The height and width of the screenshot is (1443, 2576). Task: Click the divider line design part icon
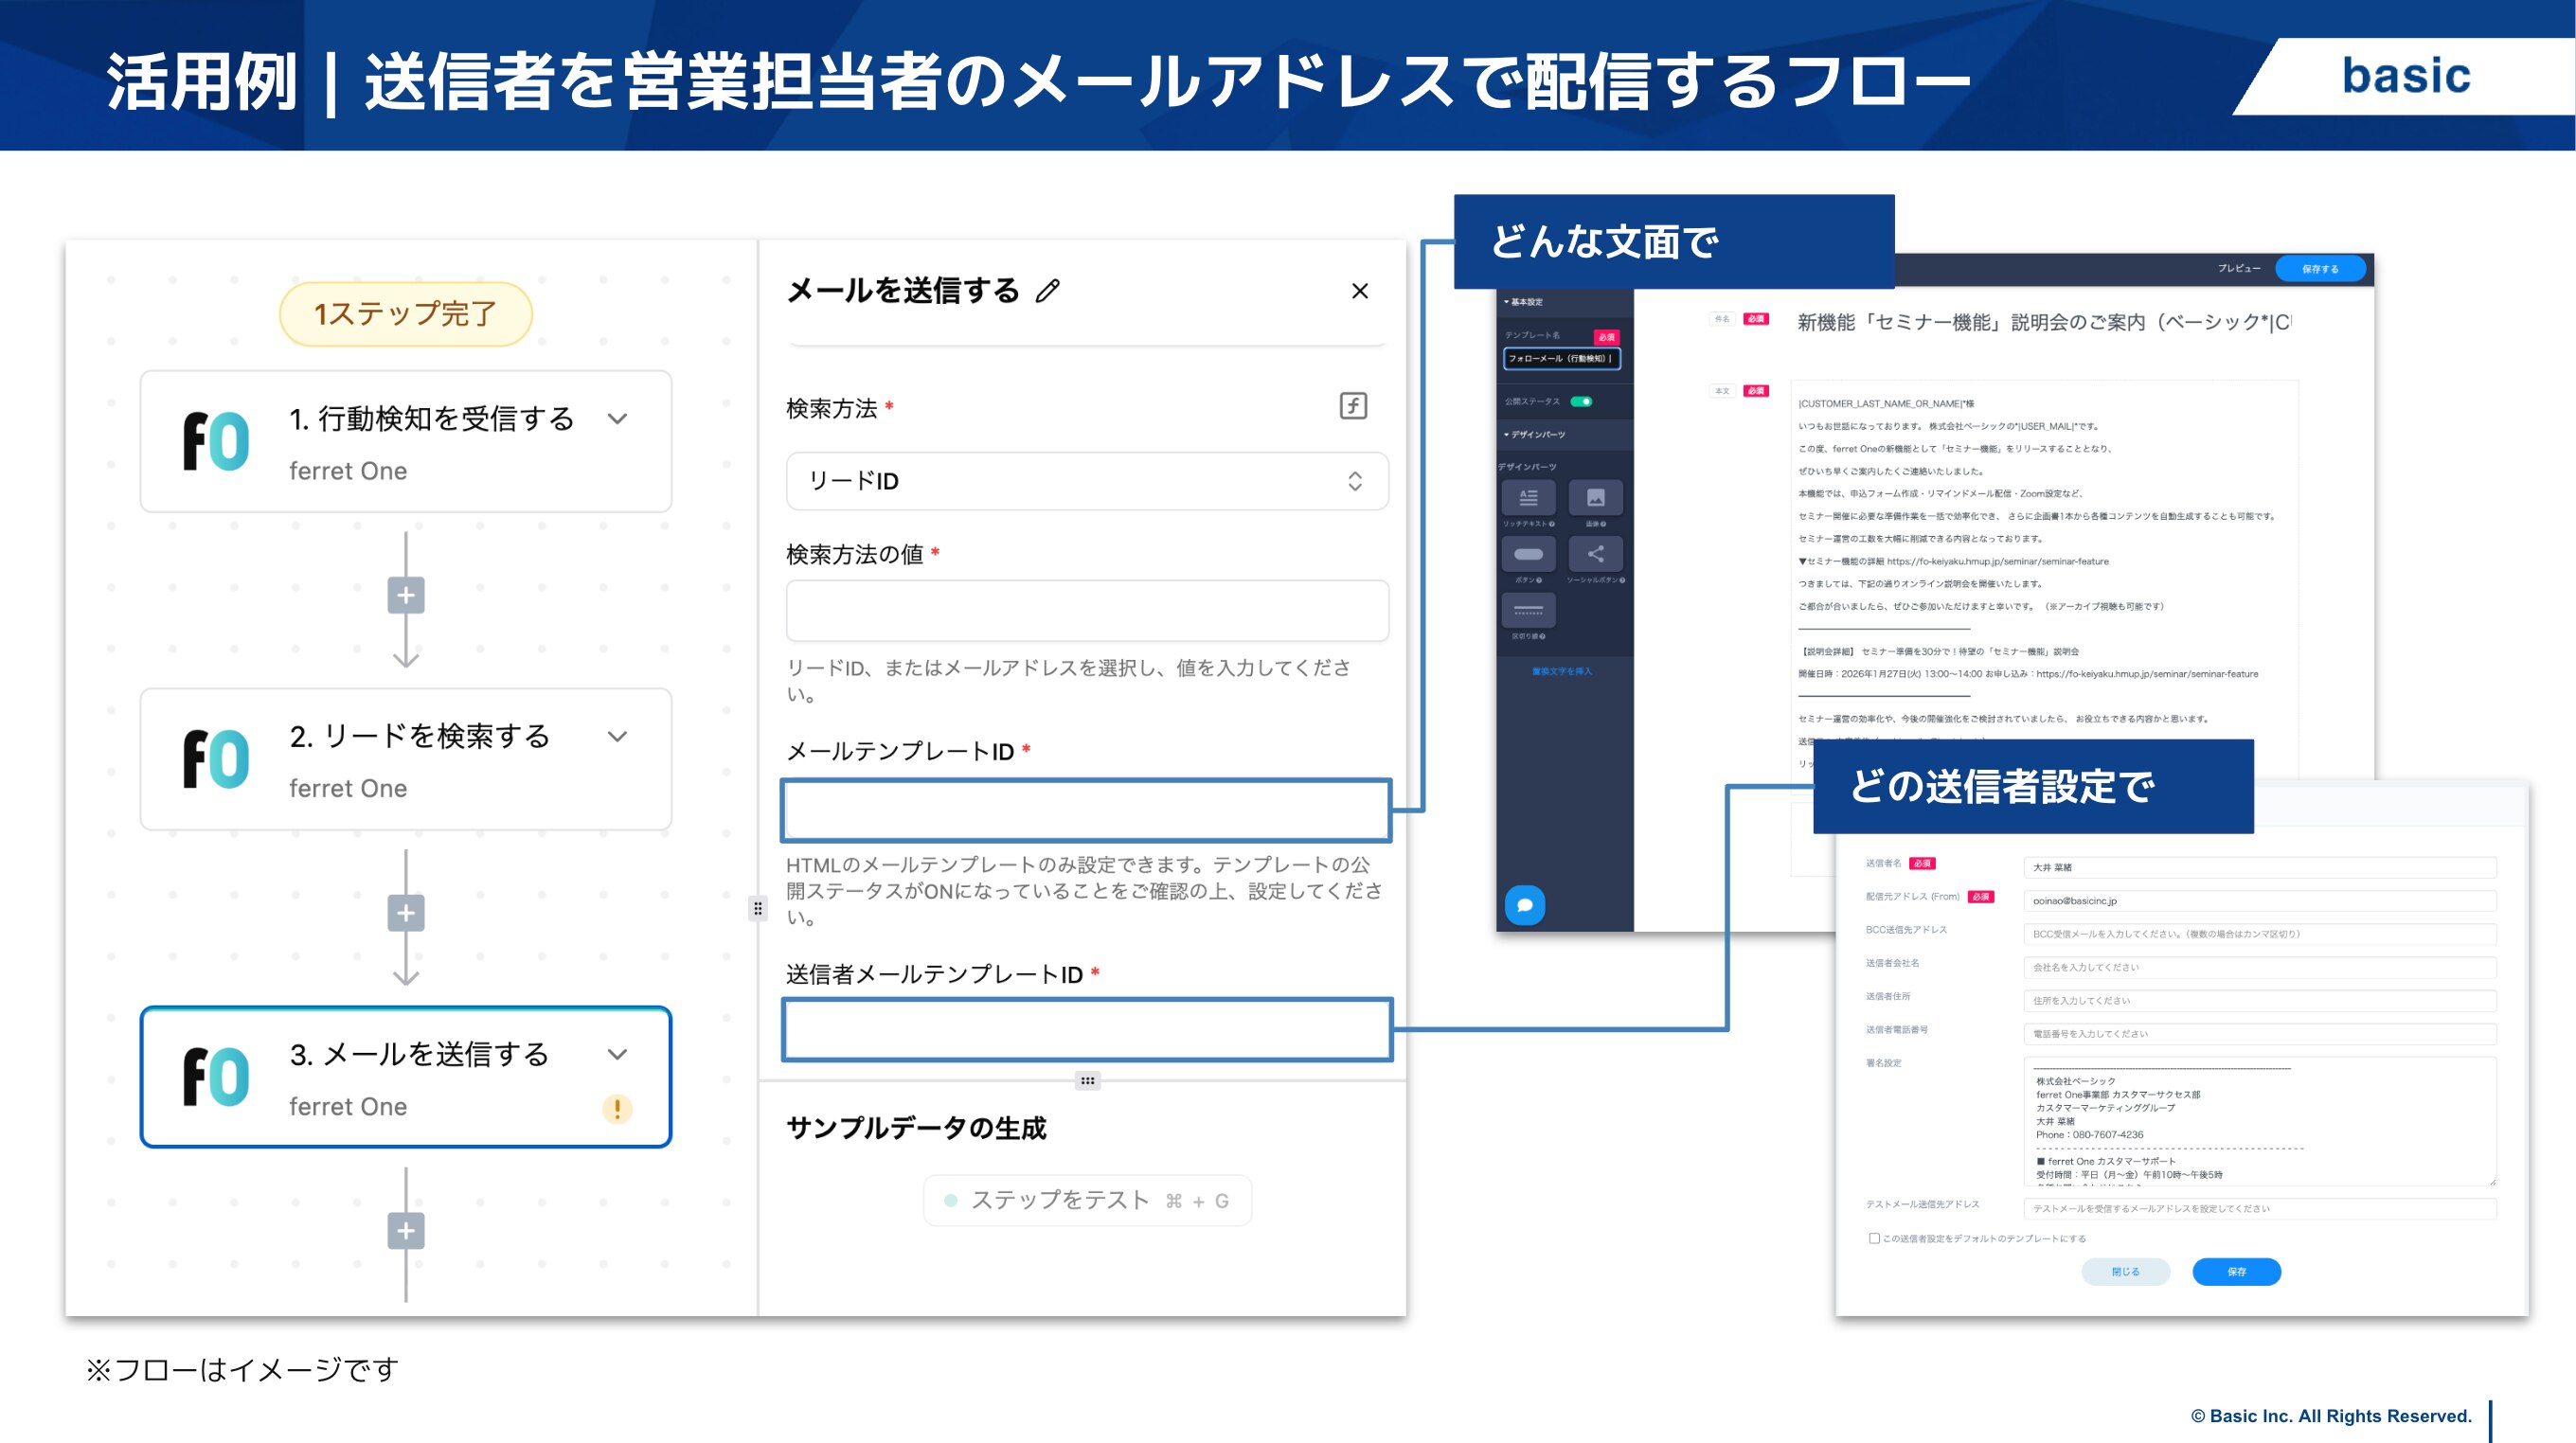pyautogui.click(x=1528, y=610)
